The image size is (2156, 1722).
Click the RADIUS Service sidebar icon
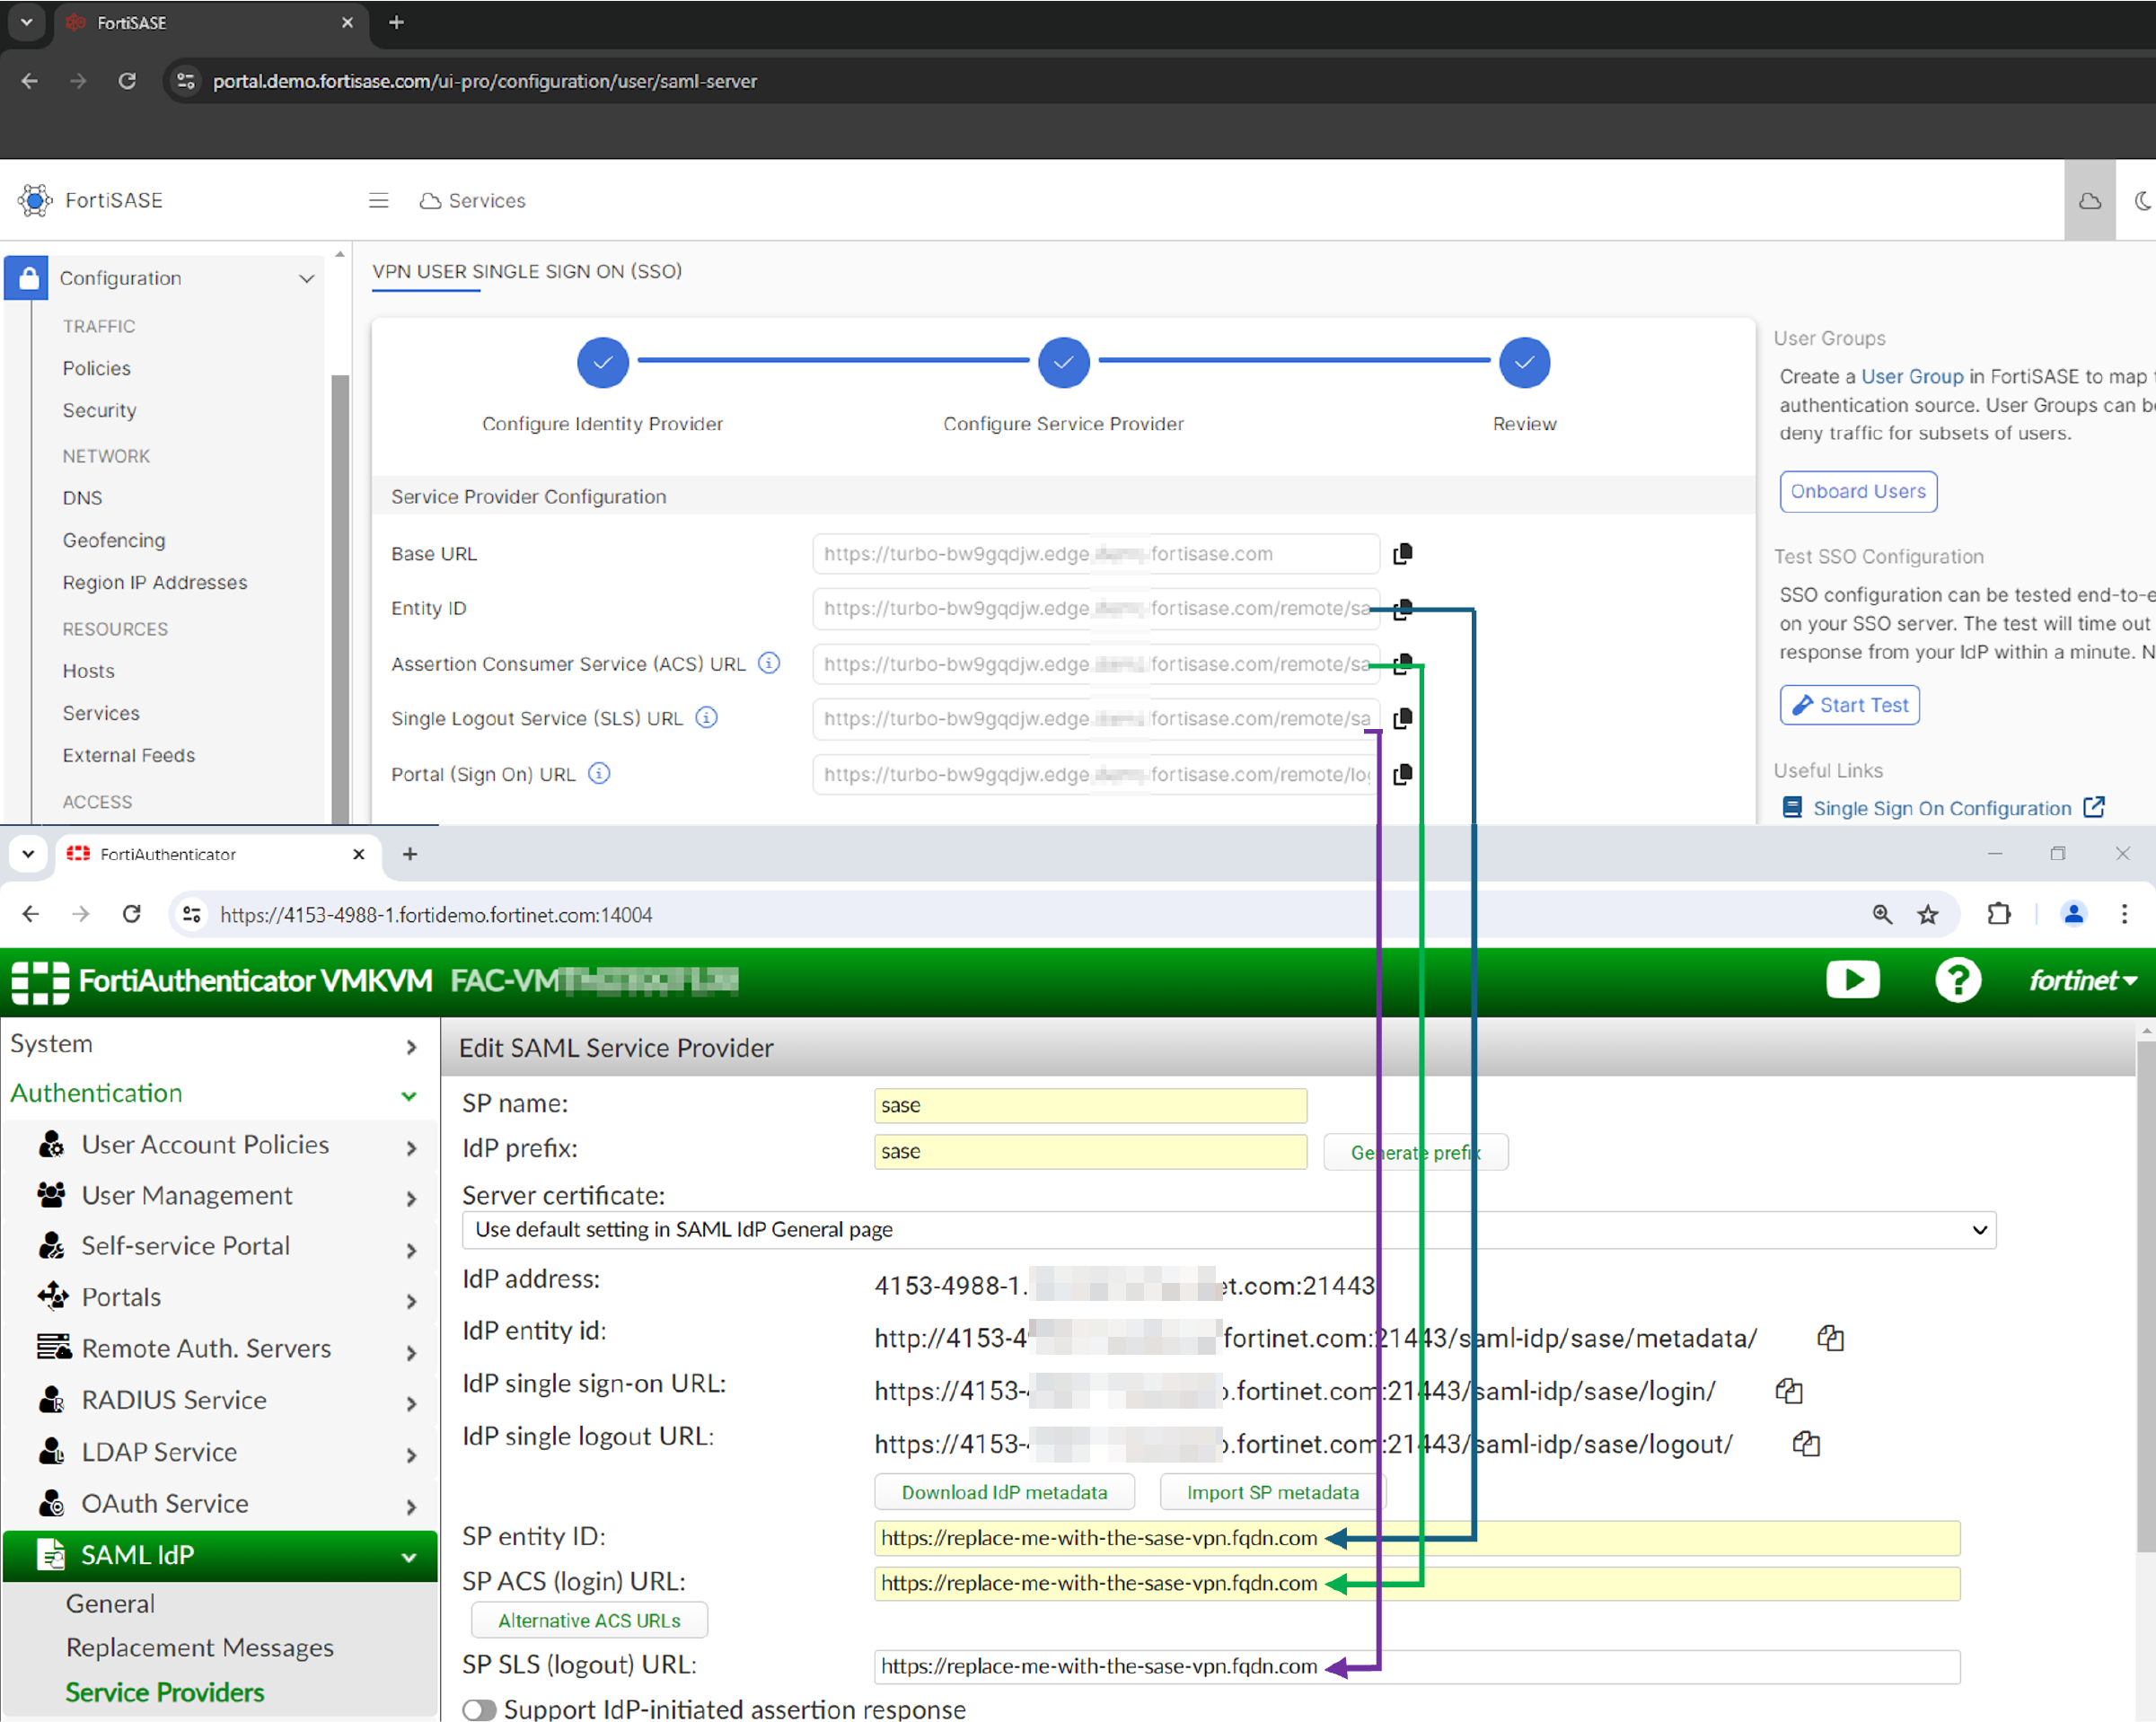52,1400
